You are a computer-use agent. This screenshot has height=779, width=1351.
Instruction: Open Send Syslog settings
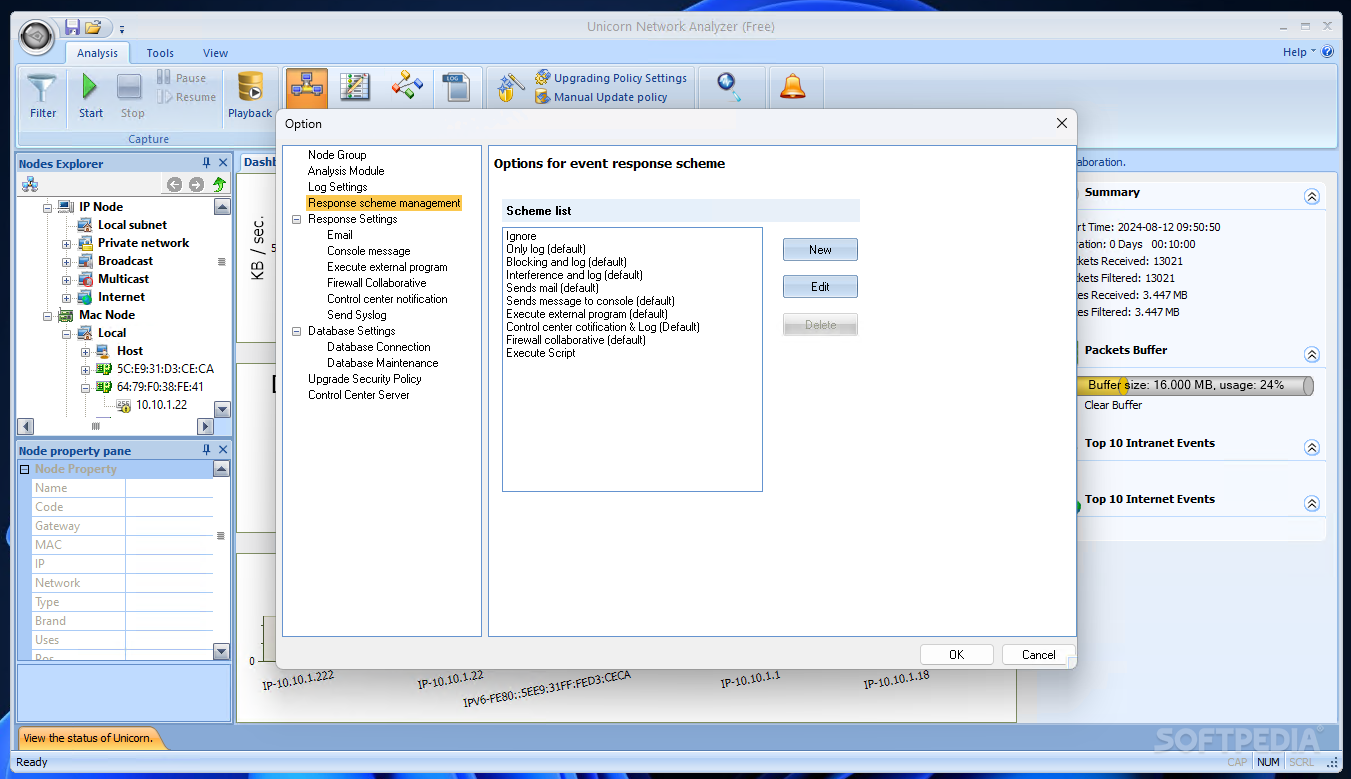(356, 315)
